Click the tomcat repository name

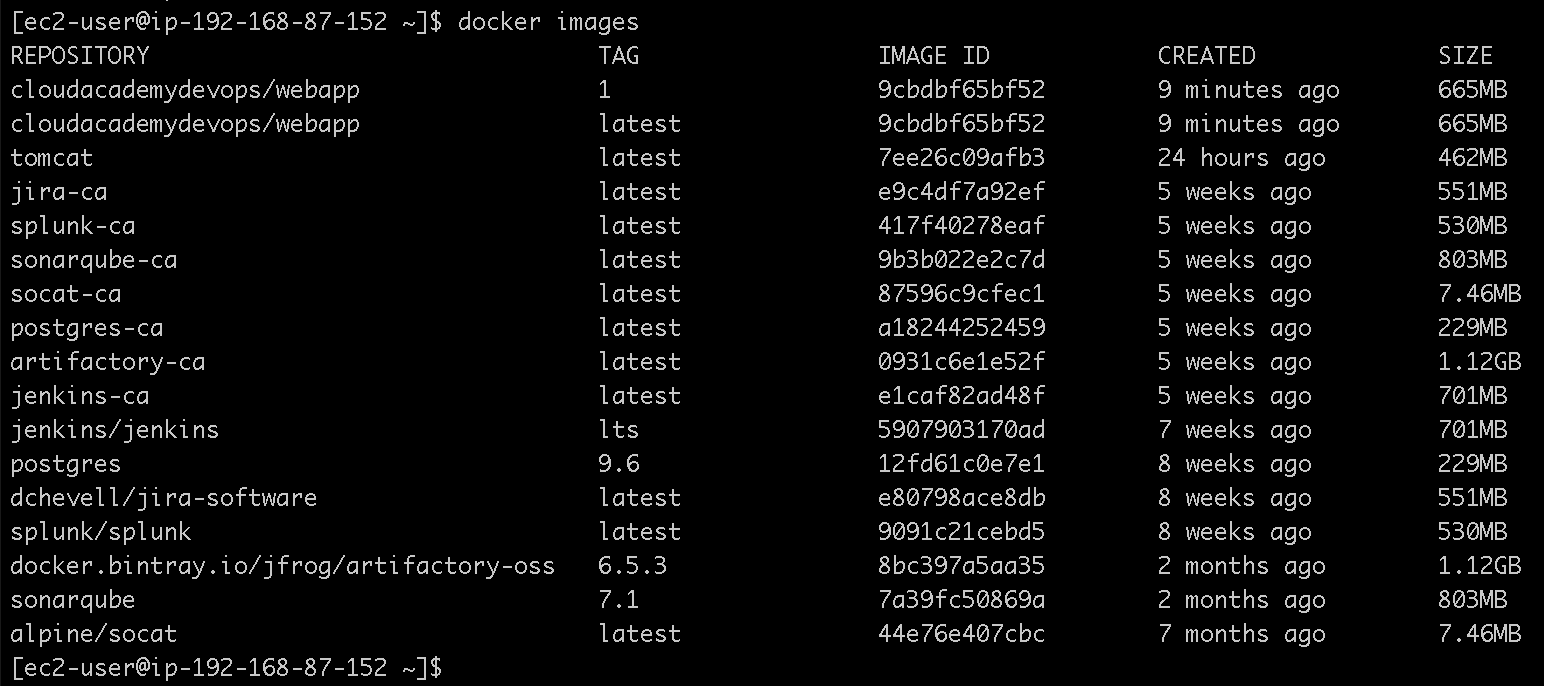(52, 158)
